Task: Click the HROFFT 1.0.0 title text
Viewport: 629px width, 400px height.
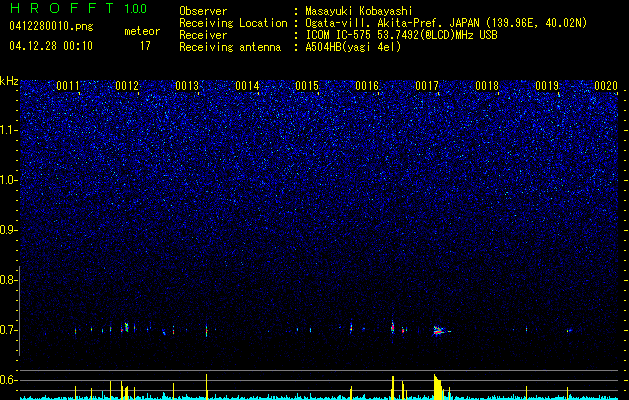Action: [x=79, y=8]
